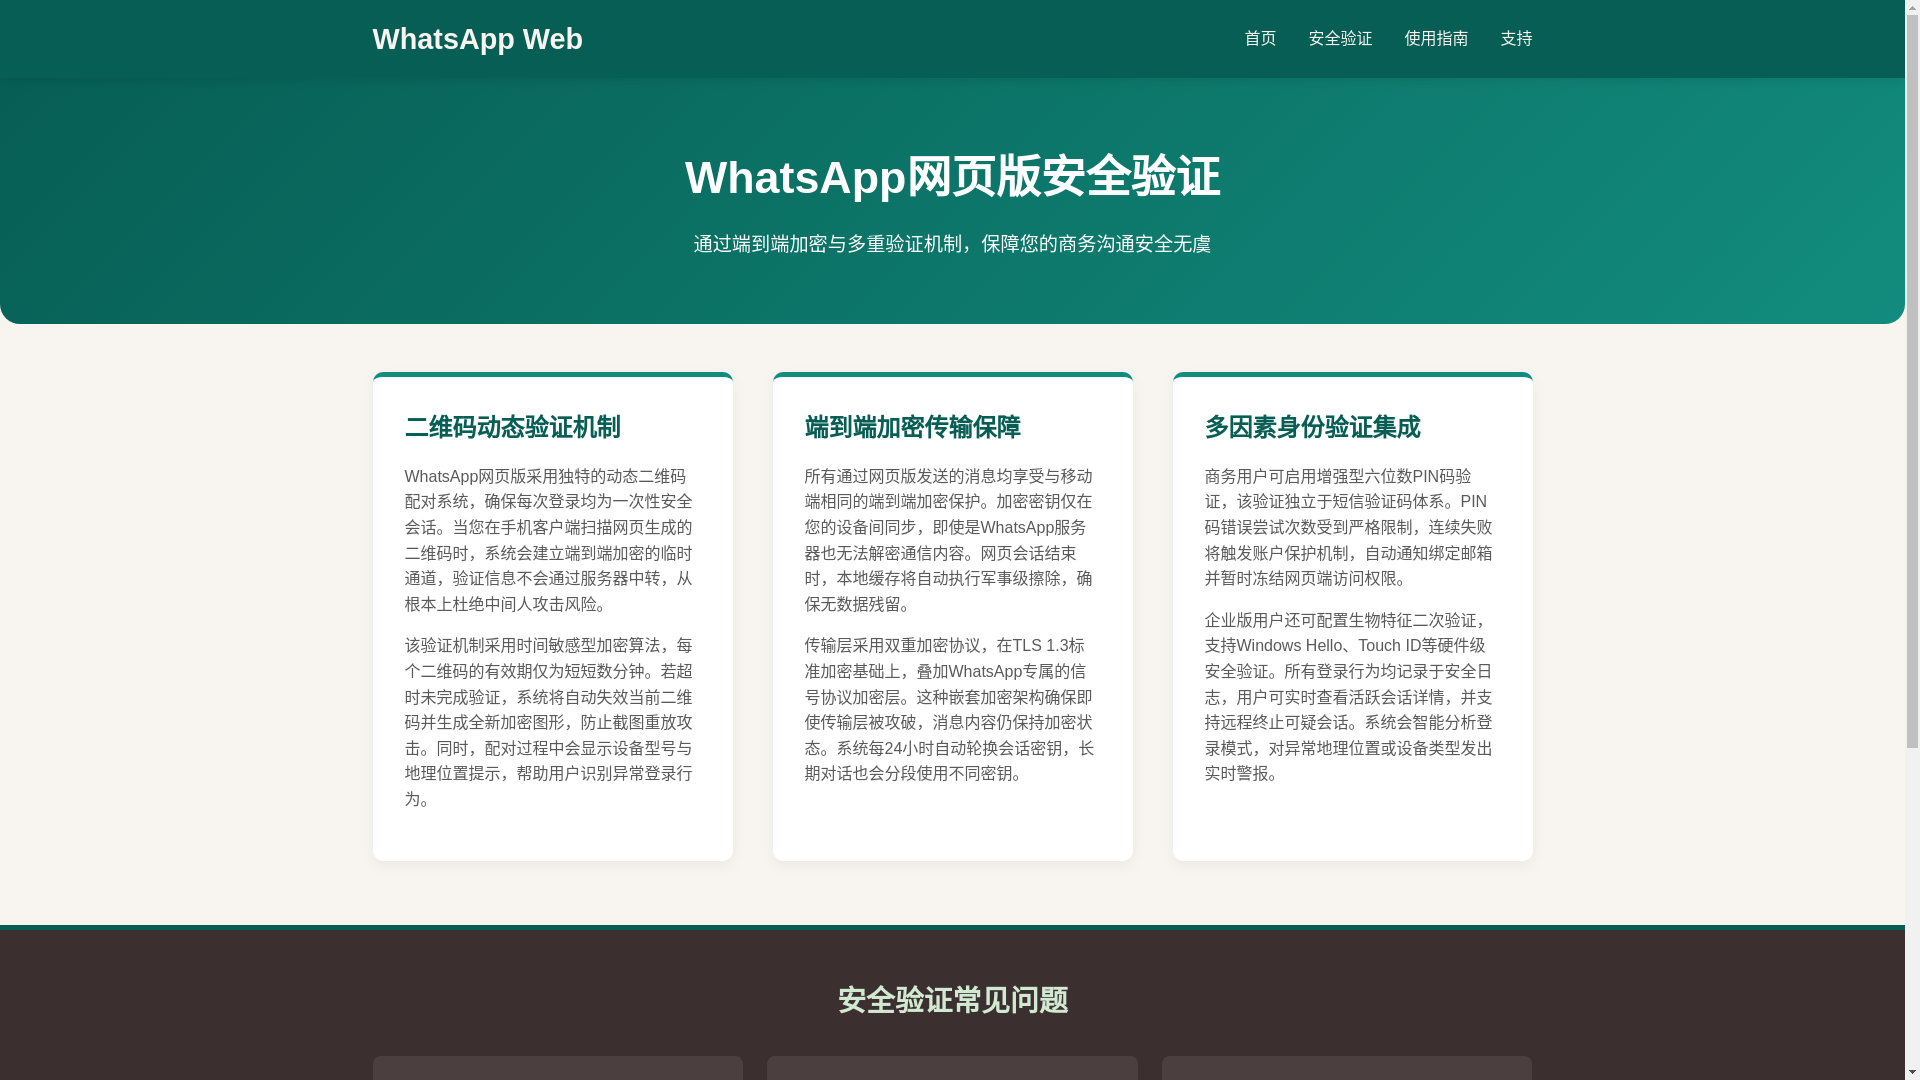Click the WhatsApp Web logo title
Image resolution: width=1920 pixels, height=1080 pixels.
coord(477,39)
